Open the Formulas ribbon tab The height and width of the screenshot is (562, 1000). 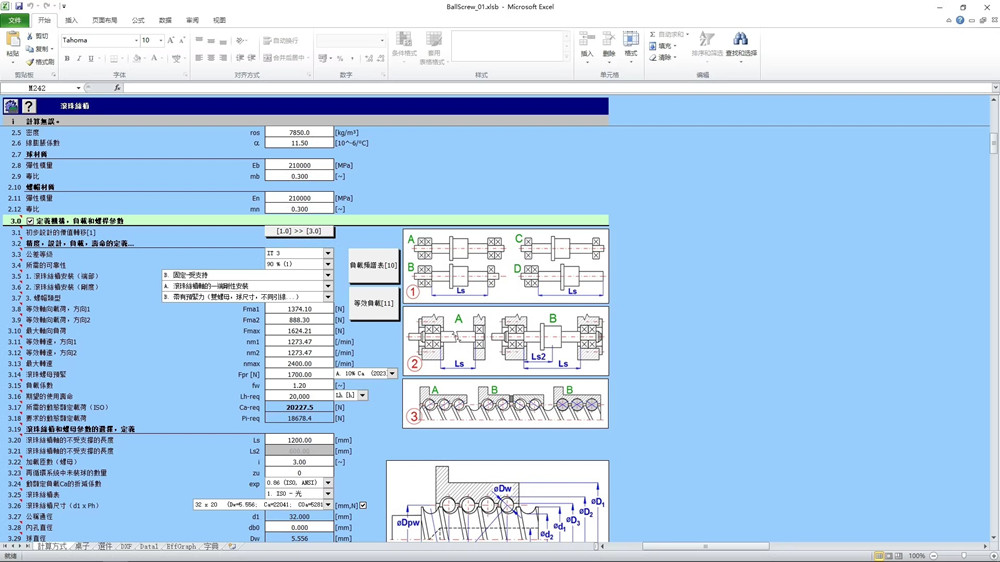coord(138,20)
